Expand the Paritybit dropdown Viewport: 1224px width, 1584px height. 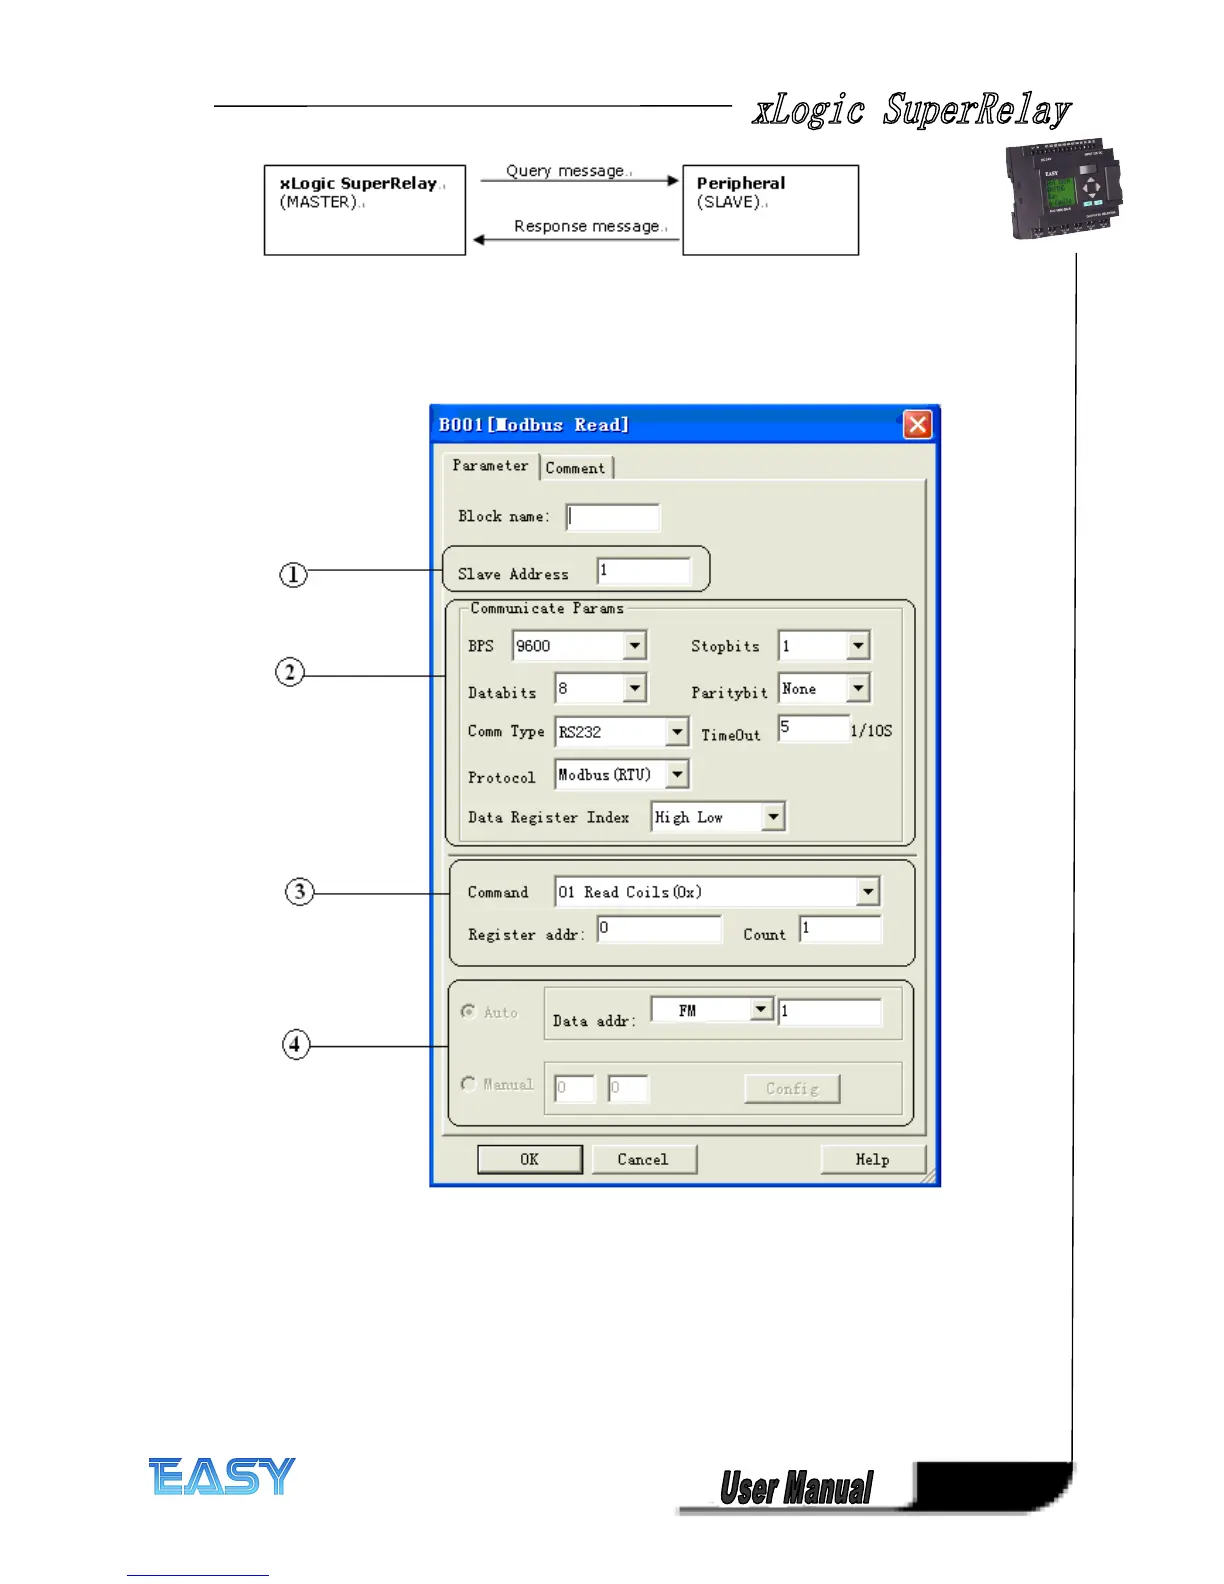pyautogui.click(x=858, y=688)
